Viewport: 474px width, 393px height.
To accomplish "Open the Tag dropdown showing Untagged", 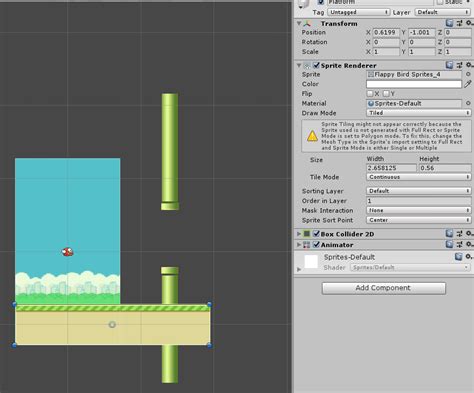I will [359, 12].
